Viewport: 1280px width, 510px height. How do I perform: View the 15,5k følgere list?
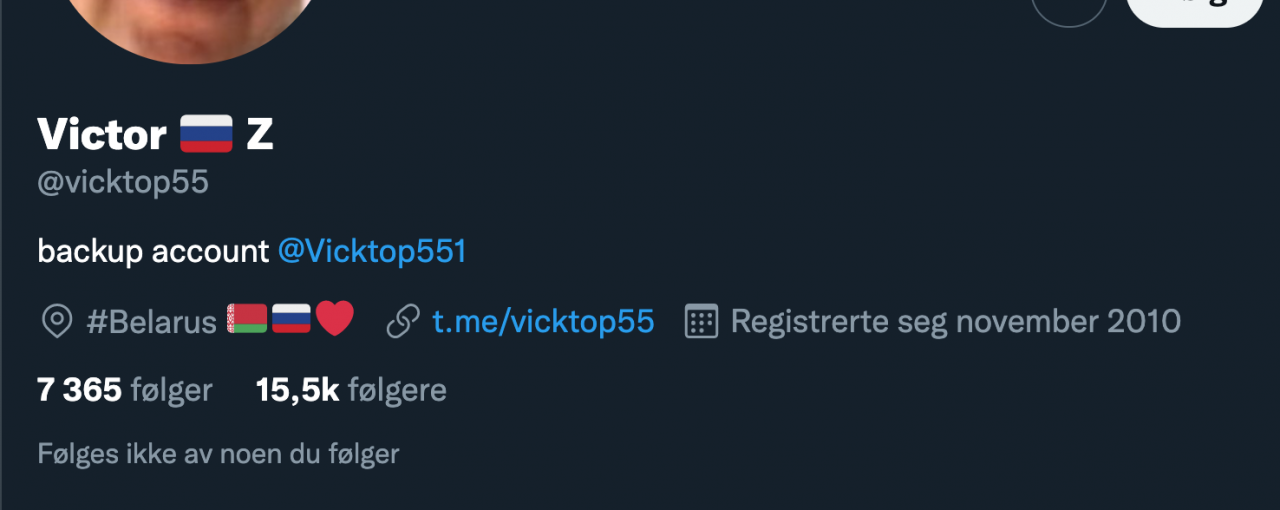point(351,390)
